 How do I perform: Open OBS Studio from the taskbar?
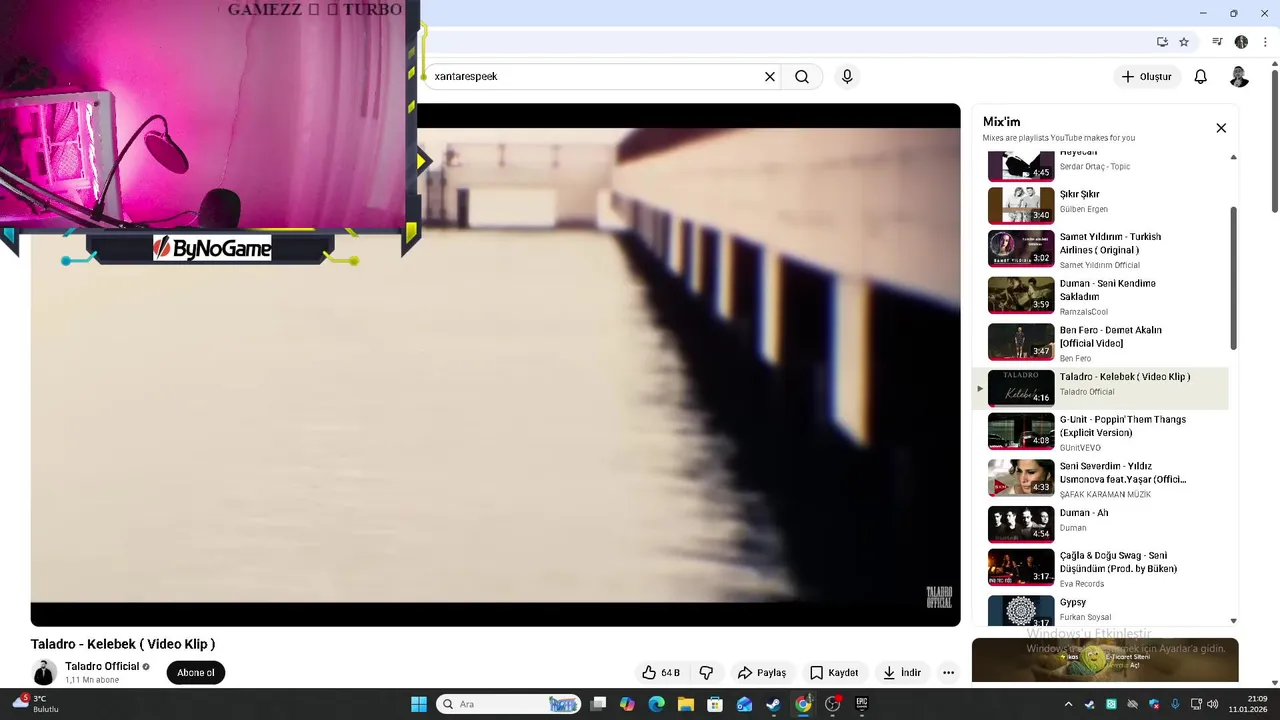832,704
